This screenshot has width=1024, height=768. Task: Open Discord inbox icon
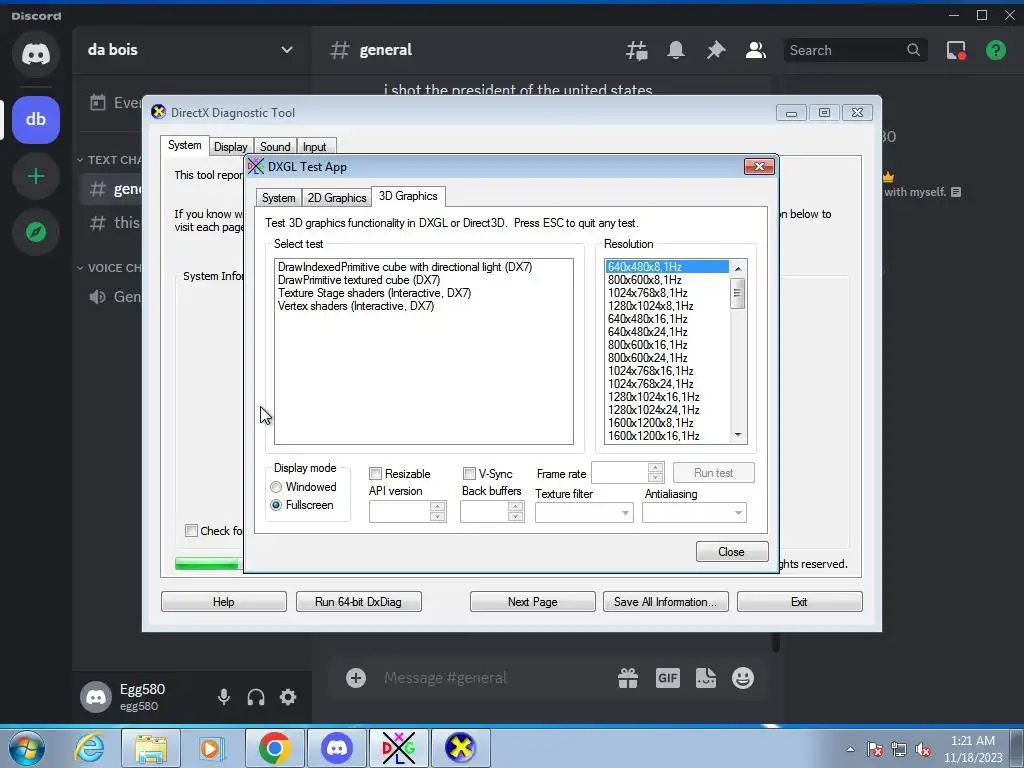(x=956, y=50)
